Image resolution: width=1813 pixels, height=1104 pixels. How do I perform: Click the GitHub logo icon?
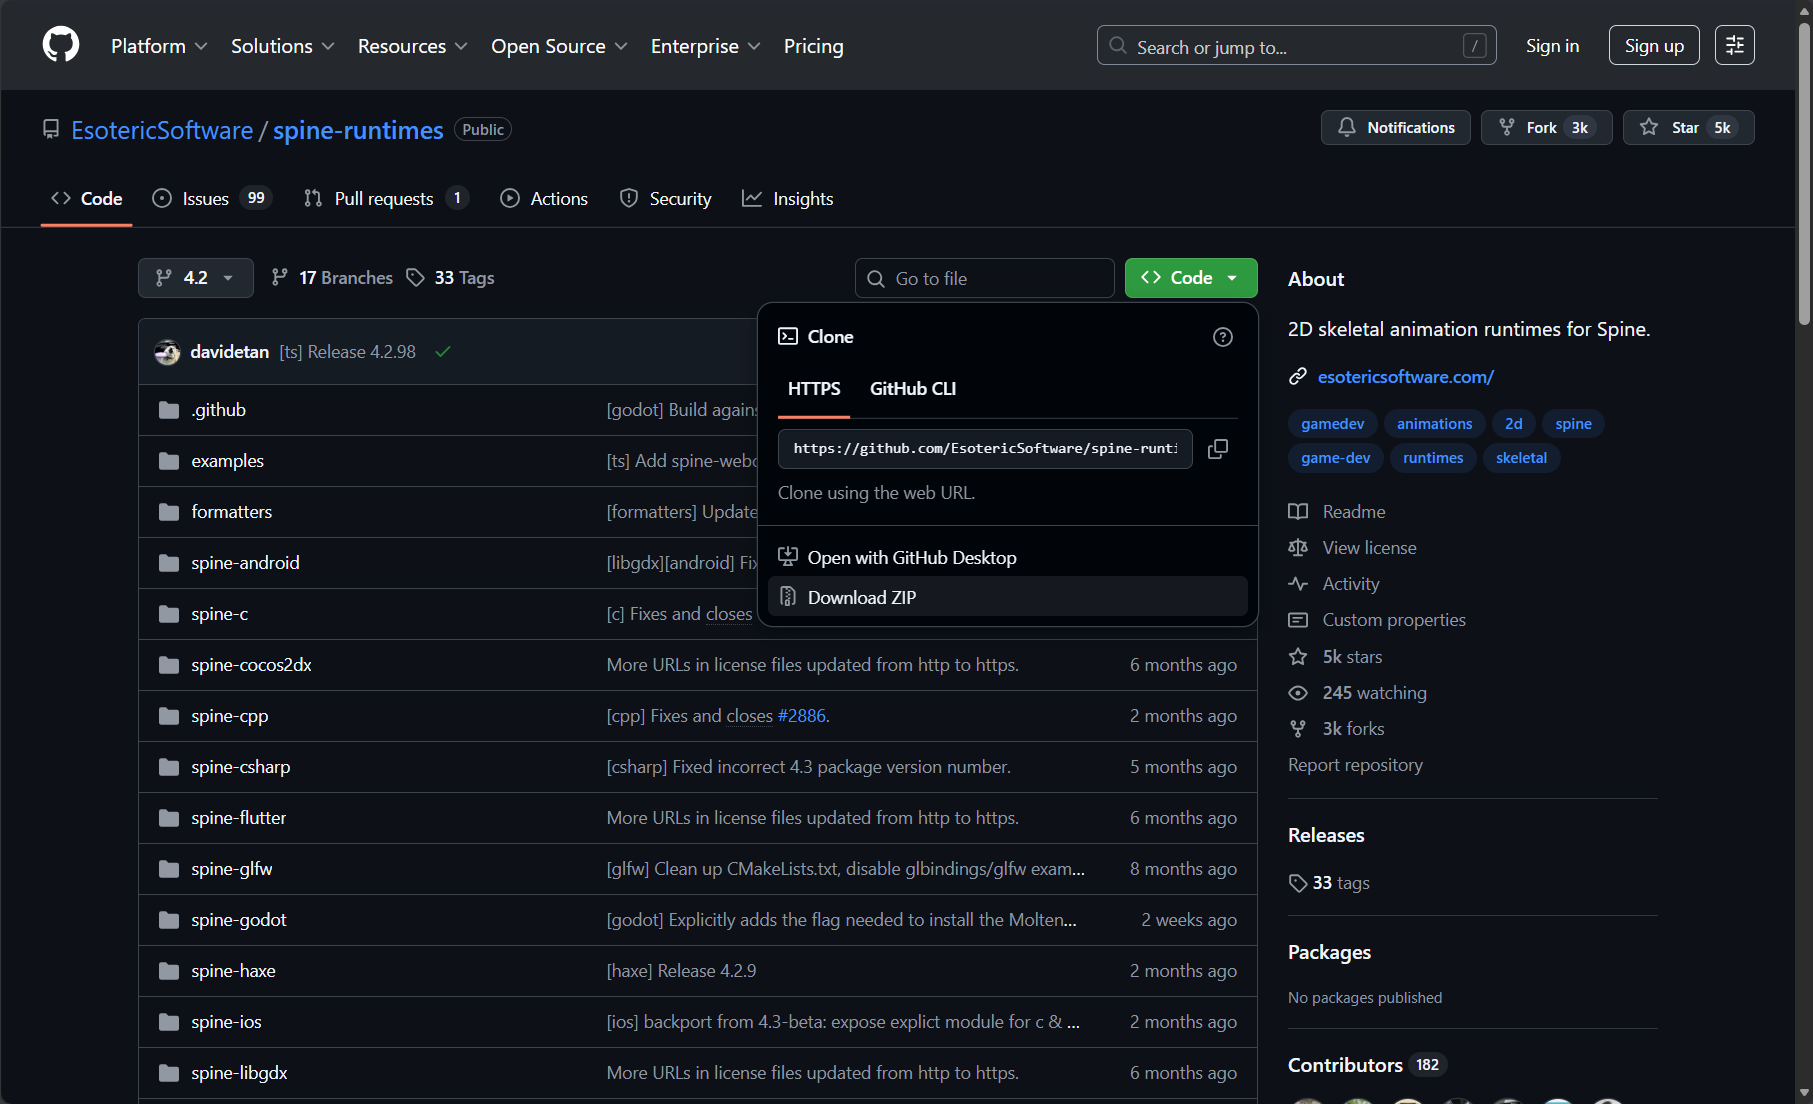point(61,45)
